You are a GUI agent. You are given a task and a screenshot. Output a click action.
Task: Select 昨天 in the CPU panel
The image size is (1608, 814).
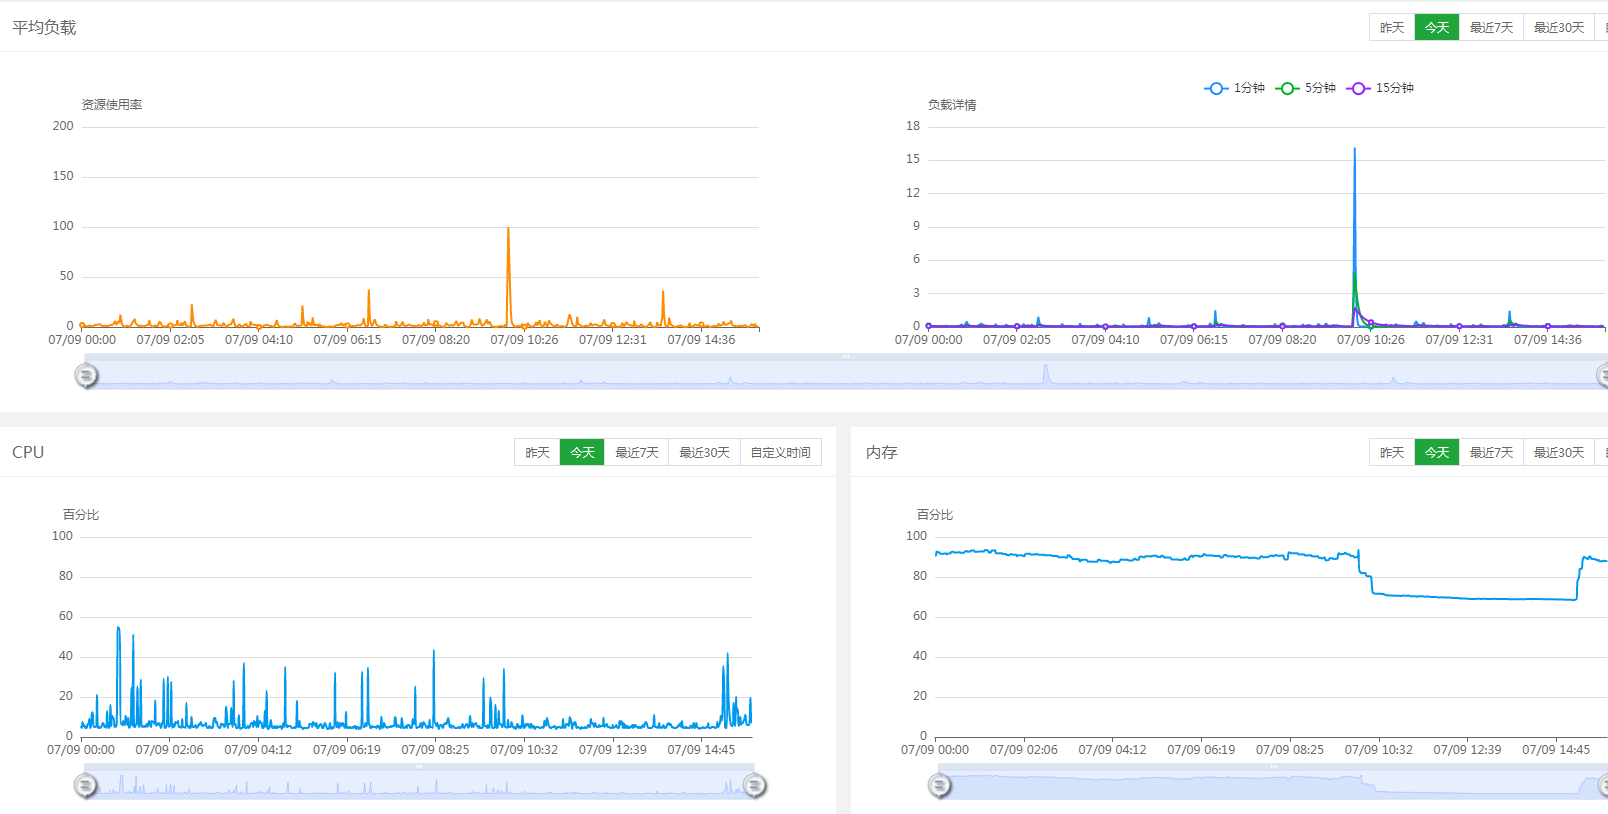tap(537, 453)
